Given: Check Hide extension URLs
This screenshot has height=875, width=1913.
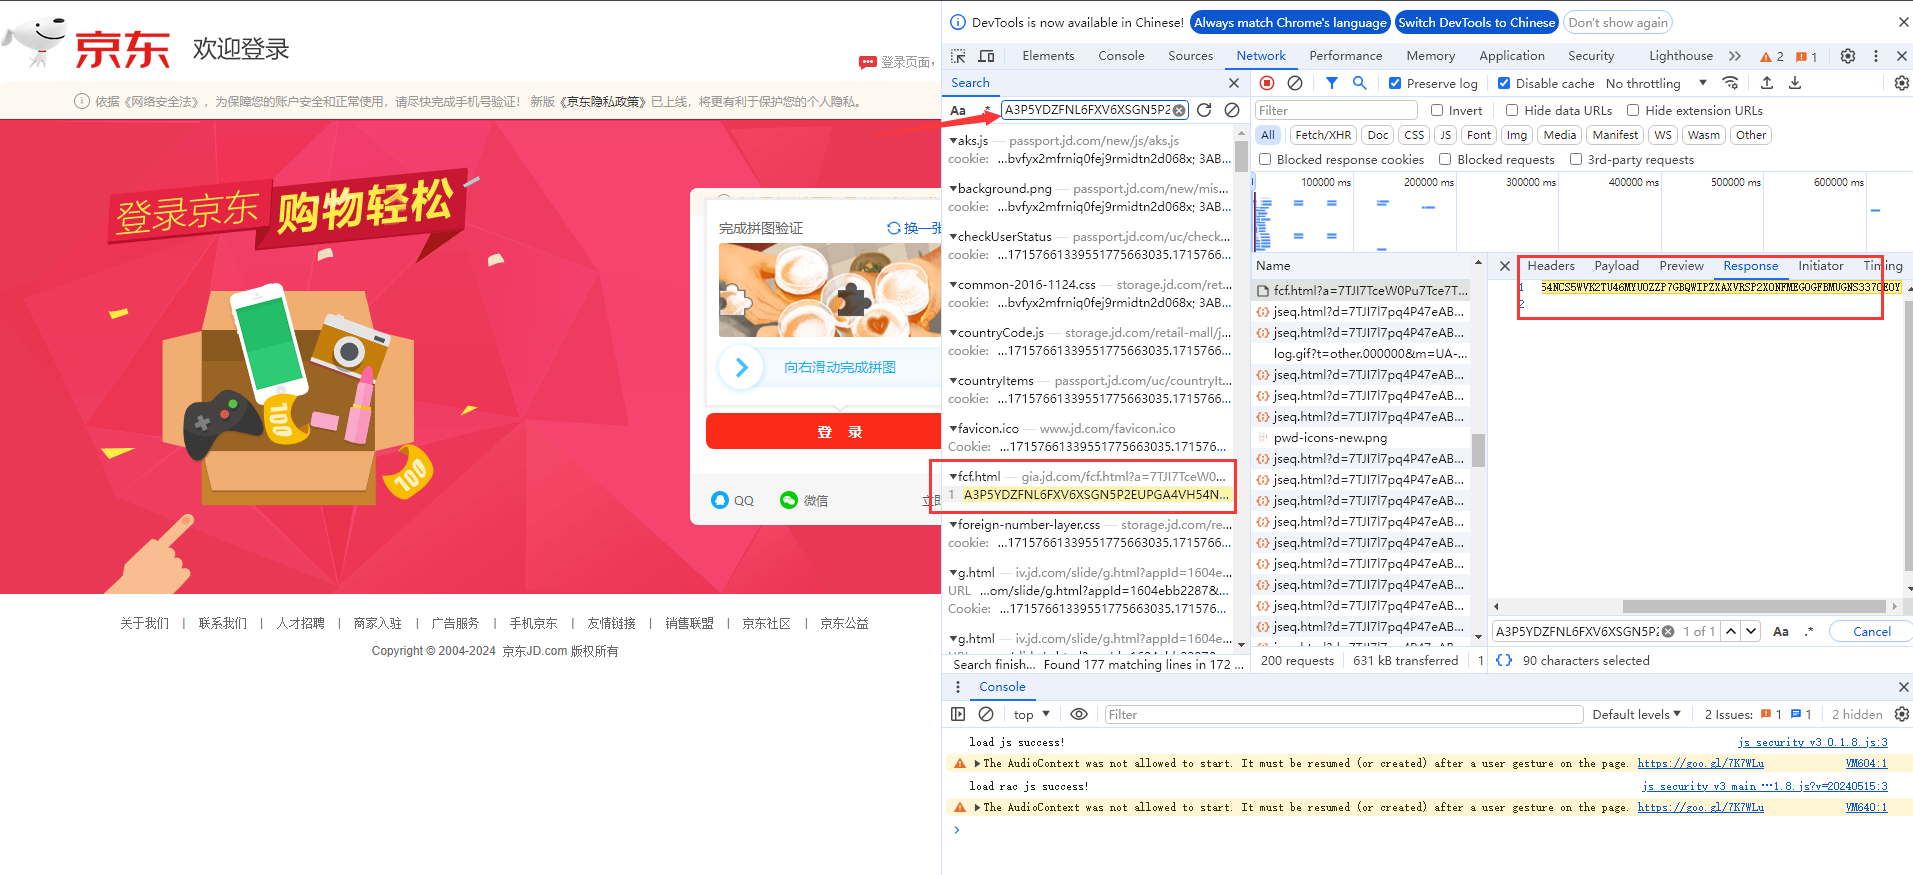Looking at the screenshot, I should tap(1633, 110).
